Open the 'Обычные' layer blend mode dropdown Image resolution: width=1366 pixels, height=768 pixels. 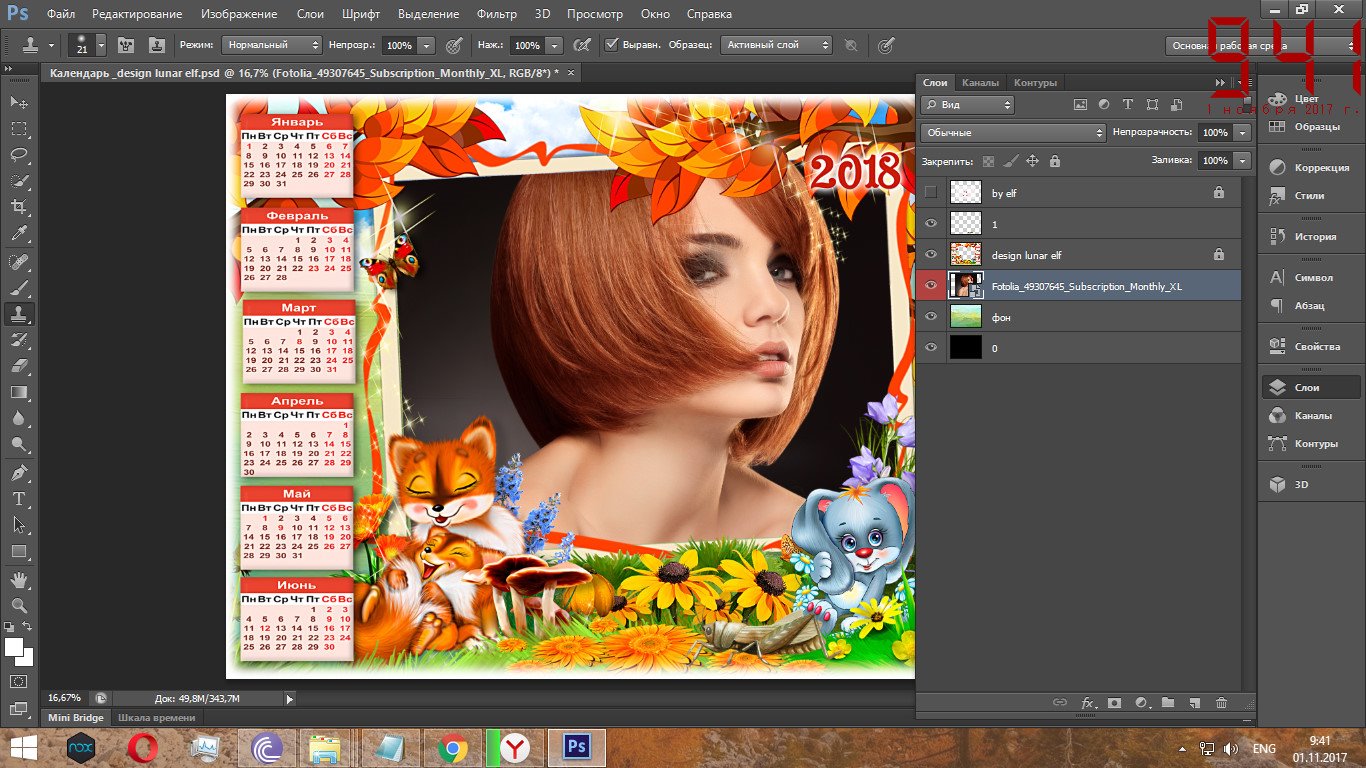pyautogui.click(x=1014, y=132)
